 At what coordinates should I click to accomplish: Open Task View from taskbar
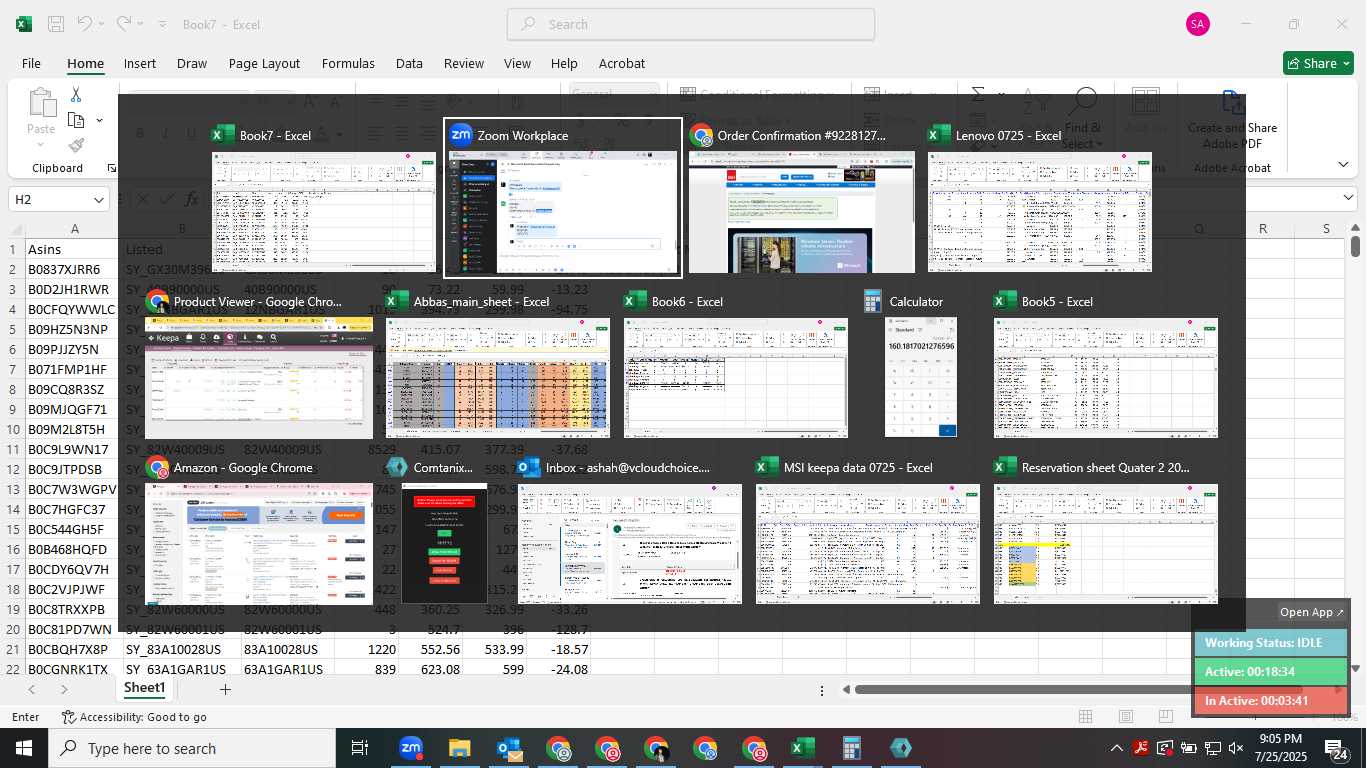click(360, 748)
